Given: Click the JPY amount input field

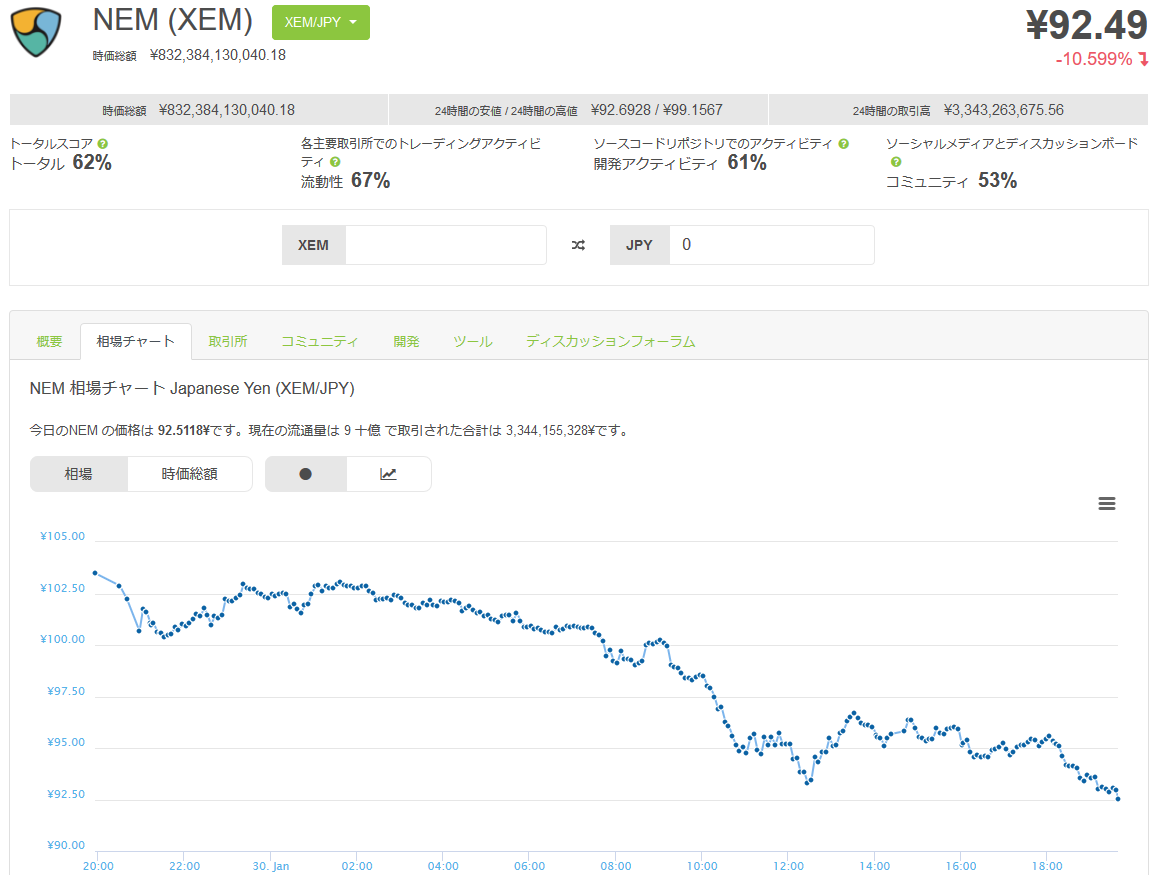Looking at the screenshot, I should click(772, 245).
